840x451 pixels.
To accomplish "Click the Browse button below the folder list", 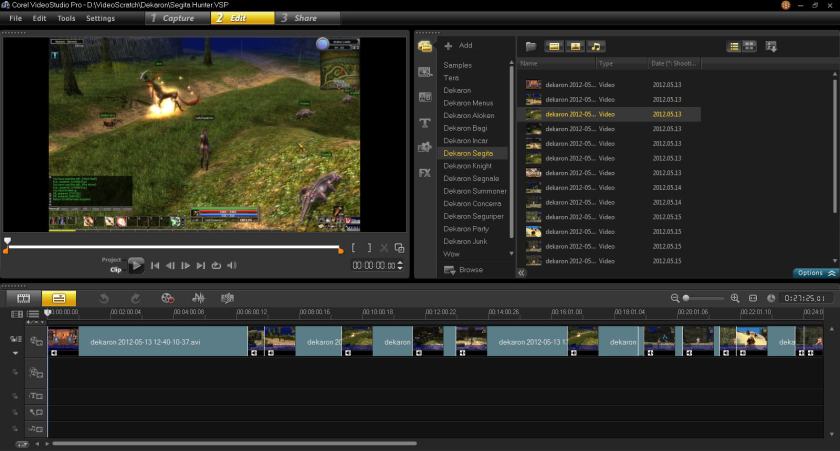I will (x=464, y=270).
